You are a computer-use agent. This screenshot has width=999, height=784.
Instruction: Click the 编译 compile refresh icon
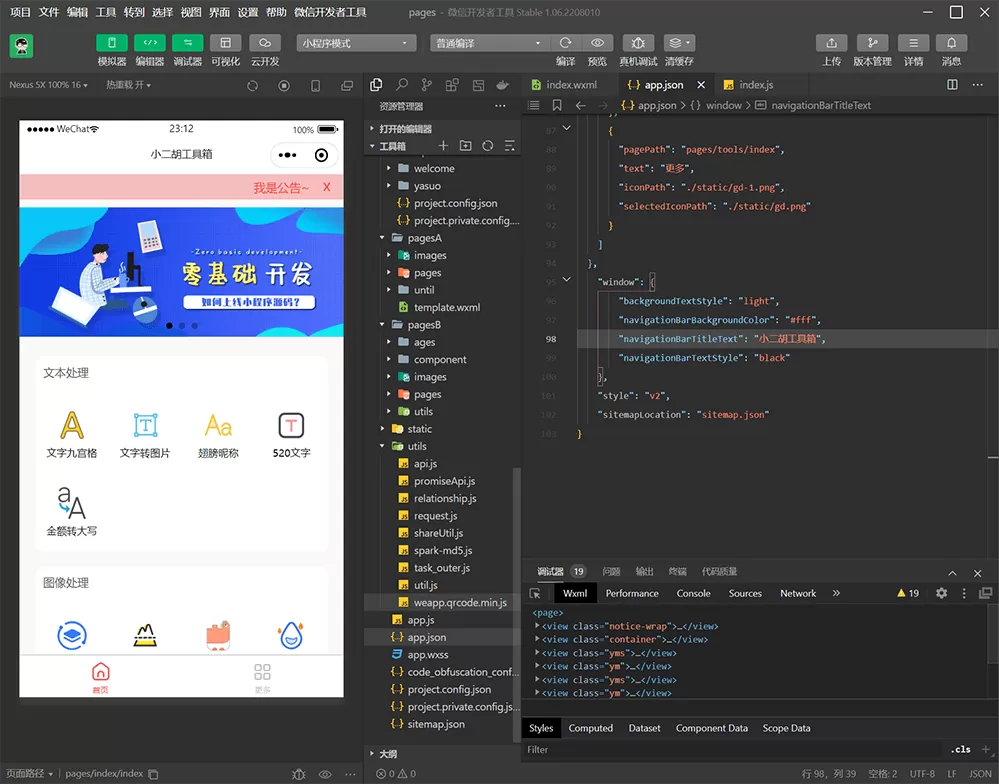tap(565, 43)
